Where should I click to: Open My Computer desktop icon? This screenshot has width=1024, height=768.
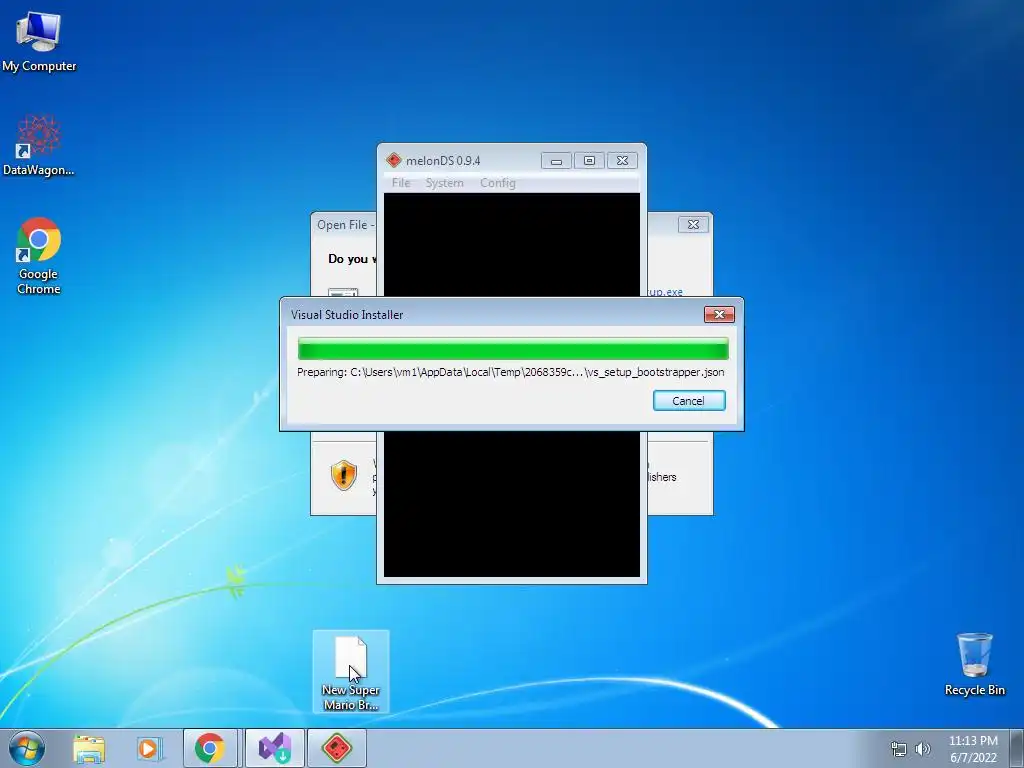pos(39,42)
